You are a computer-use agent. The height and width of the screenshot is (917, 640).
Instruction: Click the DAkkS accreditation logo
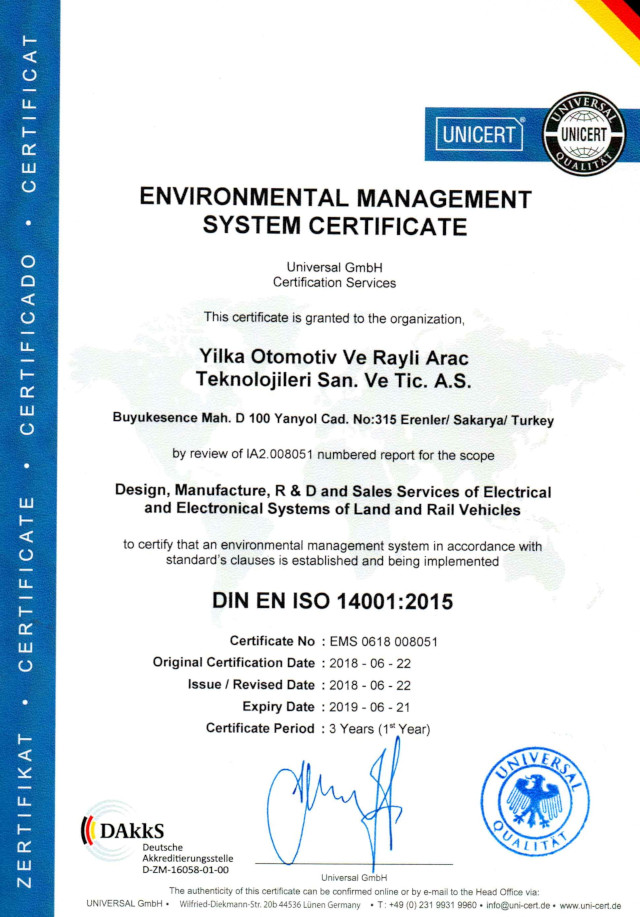point(123,830)
